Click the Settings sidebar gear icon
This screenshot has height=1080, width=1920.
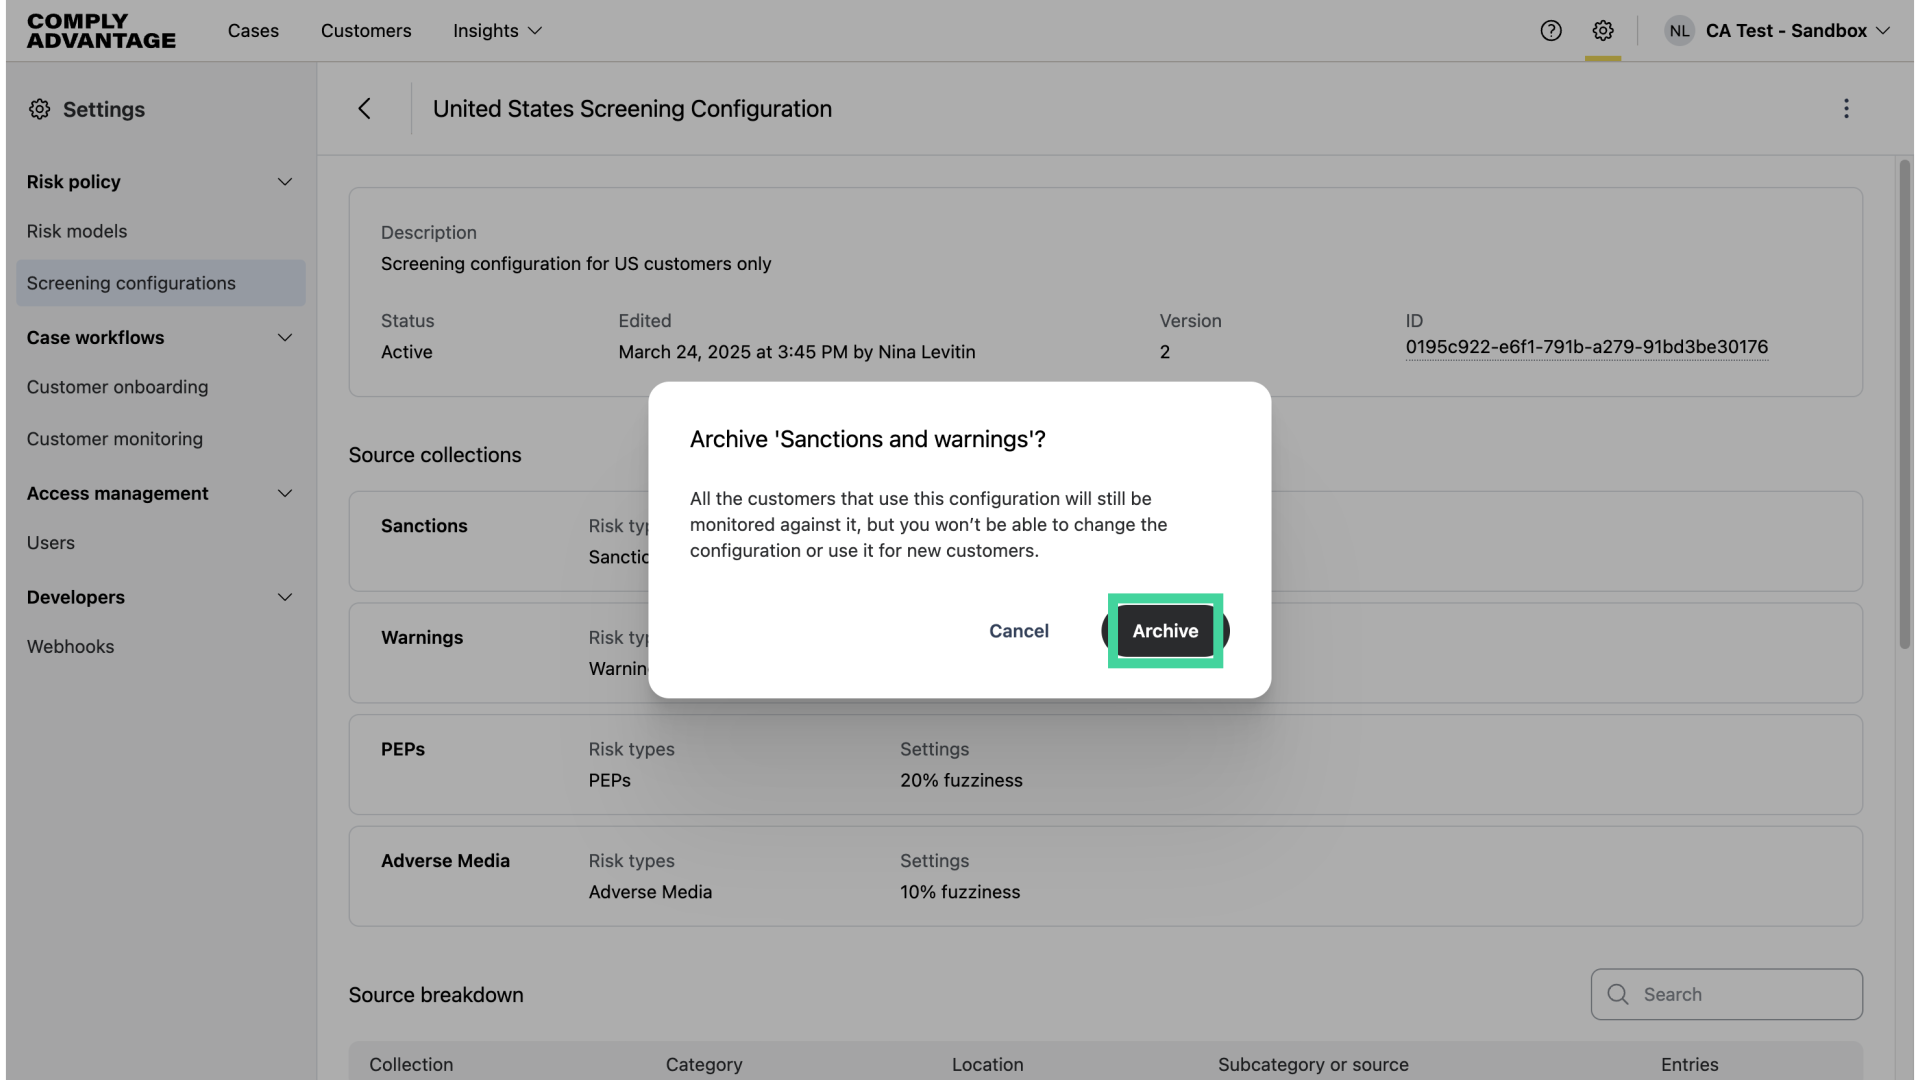[x=39, y=110]
